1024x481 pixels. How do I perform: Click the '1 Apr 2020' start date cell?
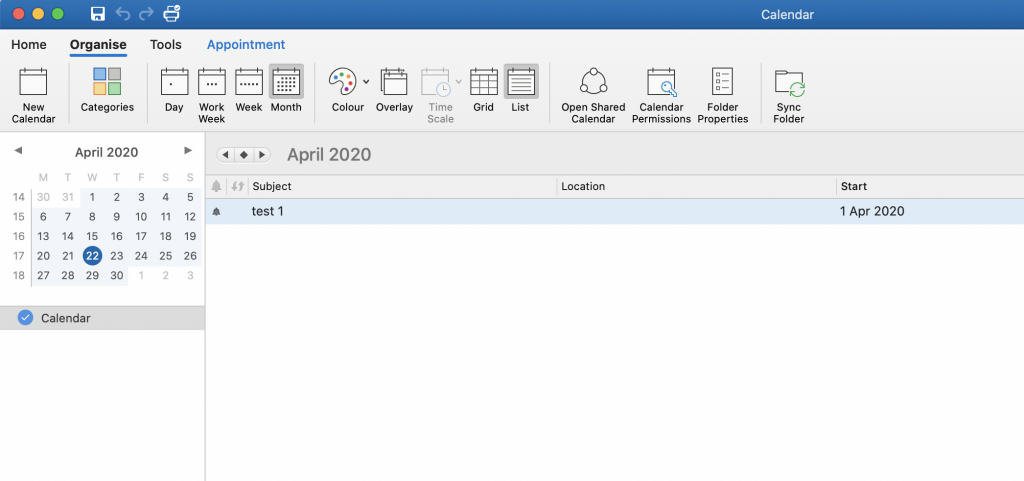(x=872, y=211)
